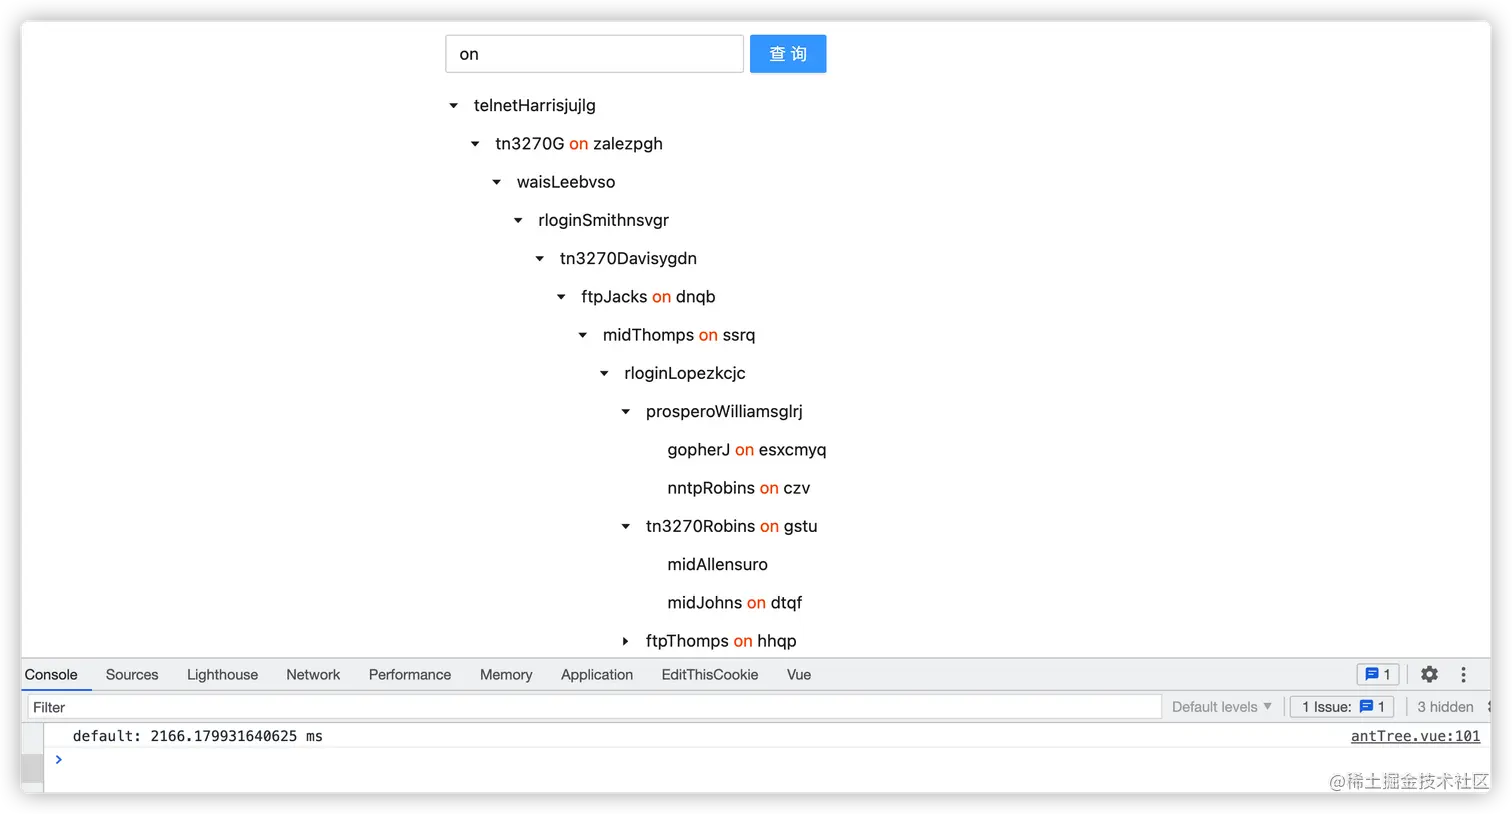1512x814 pixels.
Task: Switch to the Network tab
Action: pyautogui.click(x=313, y=675)
